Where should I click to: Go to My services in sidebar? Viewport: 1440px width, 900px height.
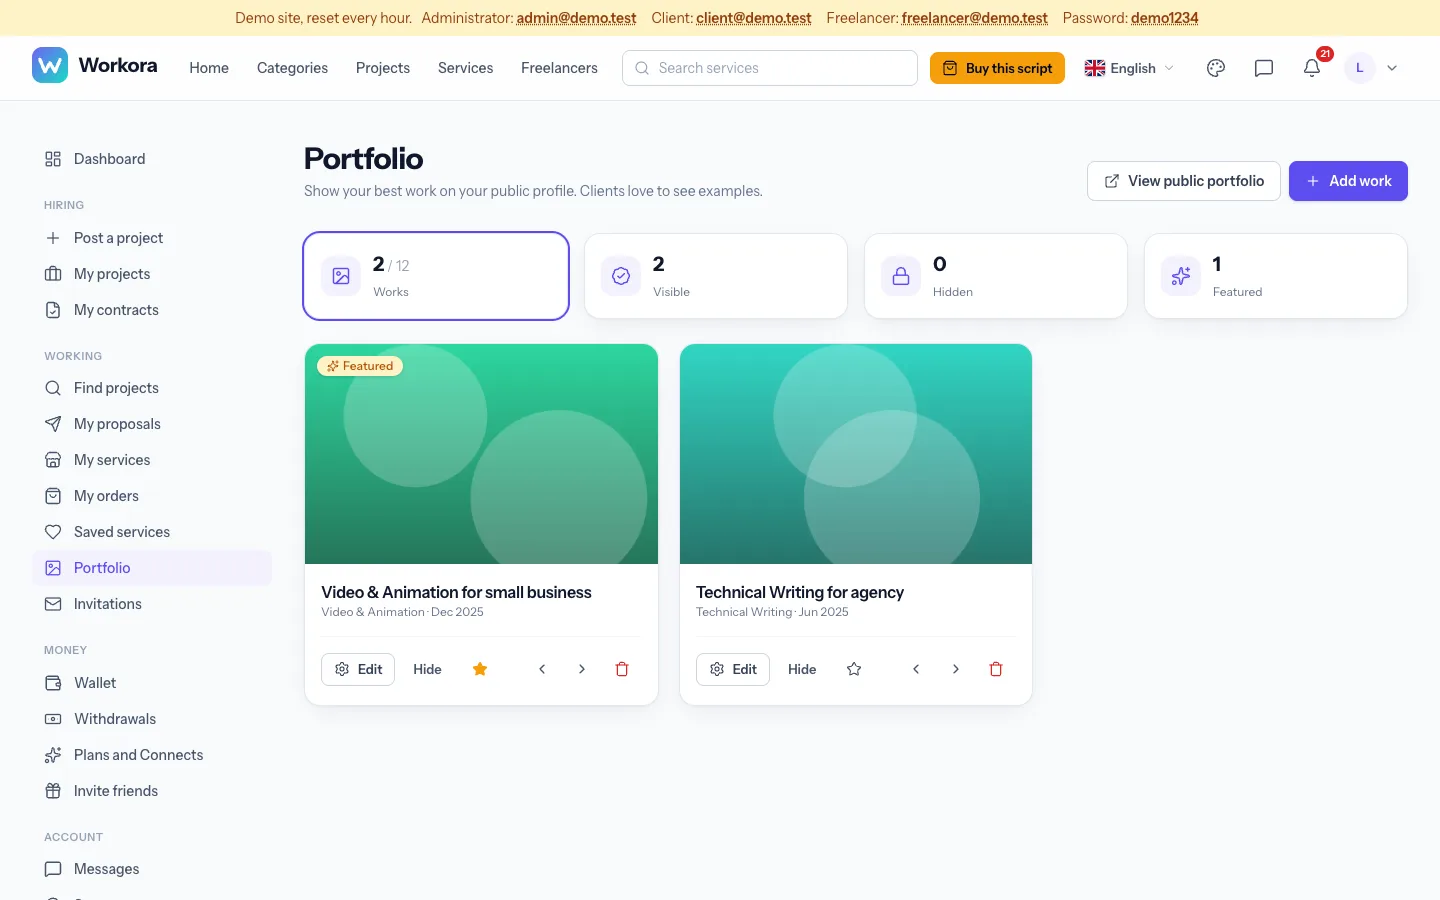[x=152, y=460]
